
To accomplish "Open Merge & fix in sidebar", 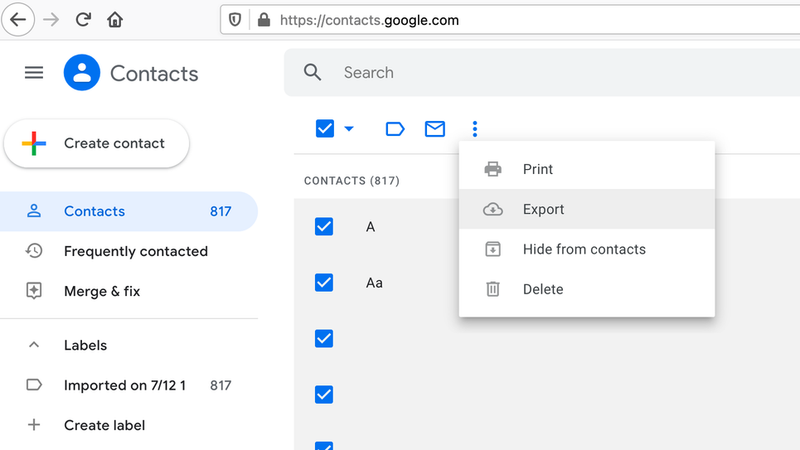I will 100,291.
